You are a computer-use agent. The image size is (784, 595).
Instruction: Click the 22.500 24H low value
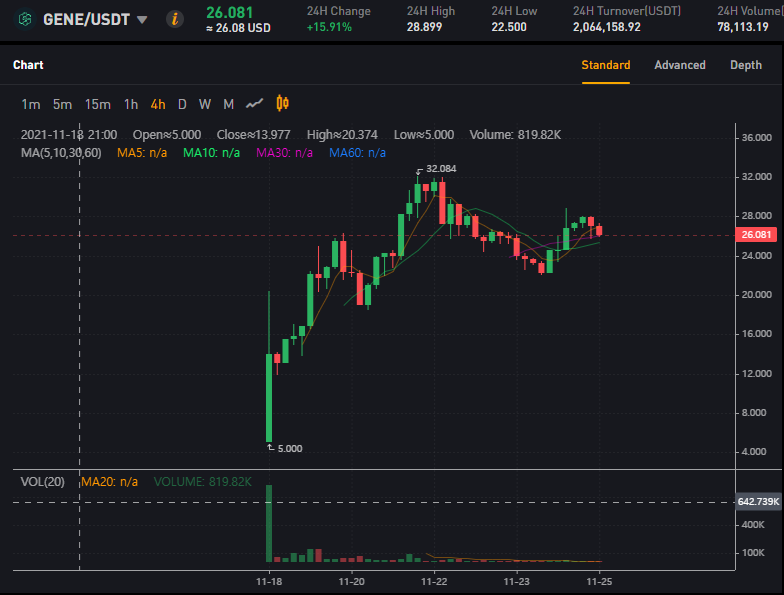(508, 27)
